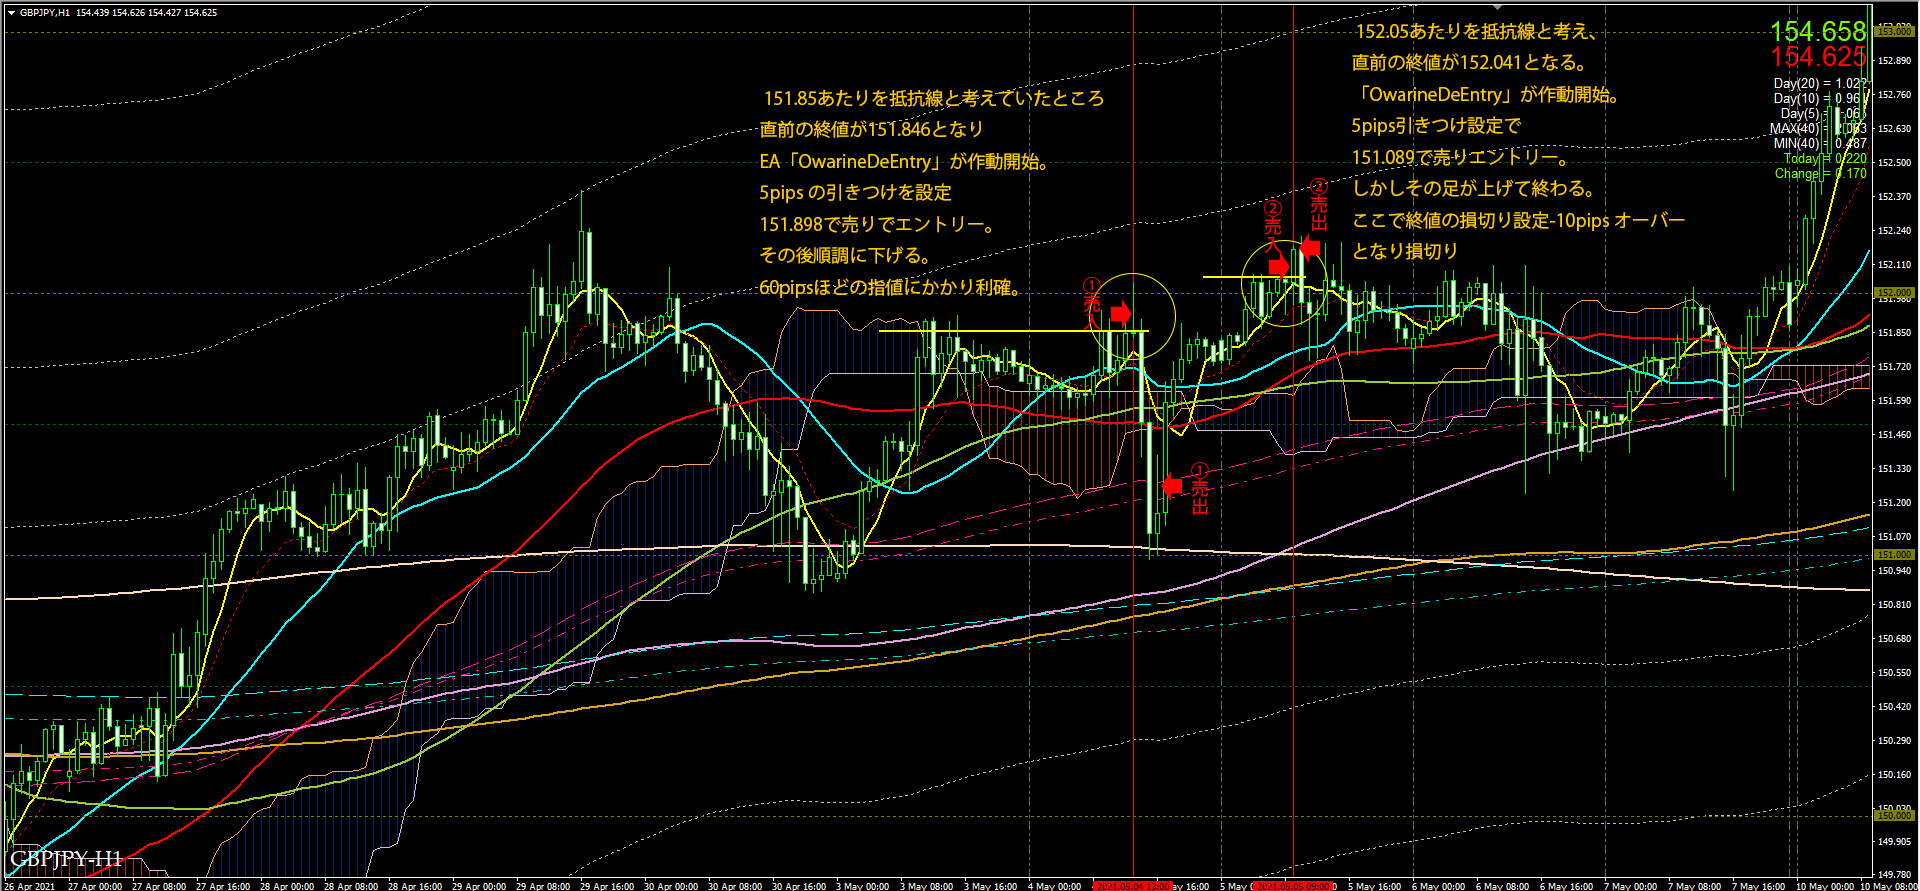Click 30 Apr 00:00 on the time axis

click(x=671, y=886)
